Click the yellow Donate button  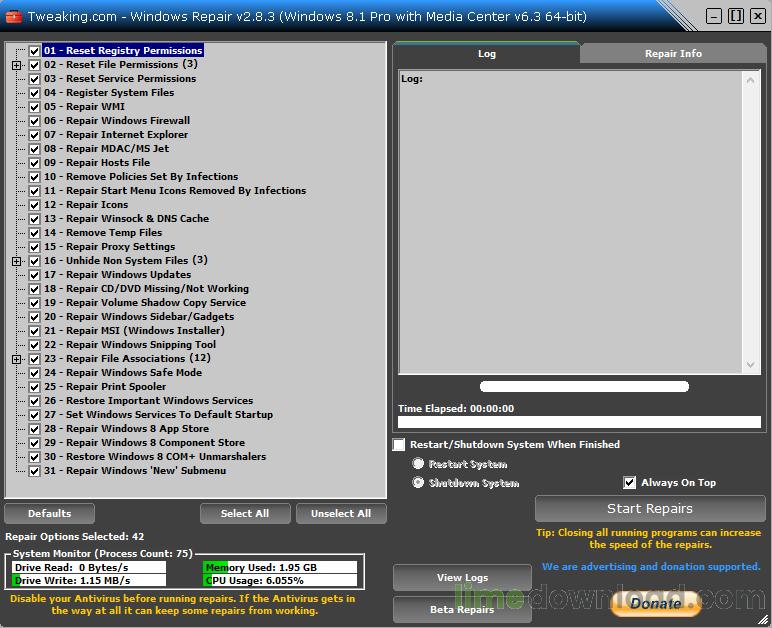(x=656, y=603)
